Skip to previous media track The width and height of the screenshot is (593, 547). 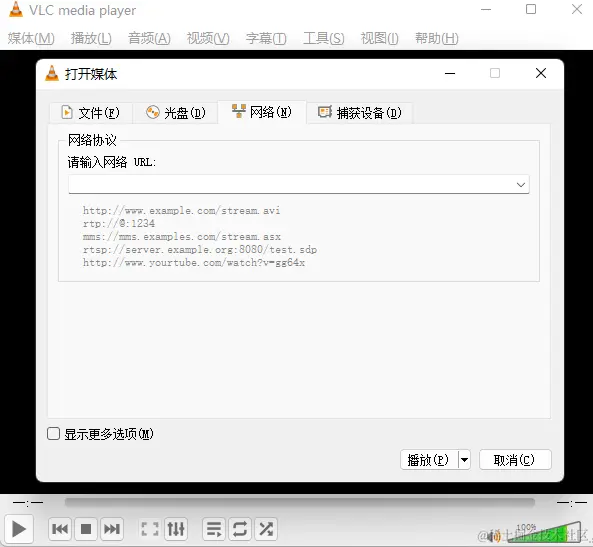click(x=60, y=529)
